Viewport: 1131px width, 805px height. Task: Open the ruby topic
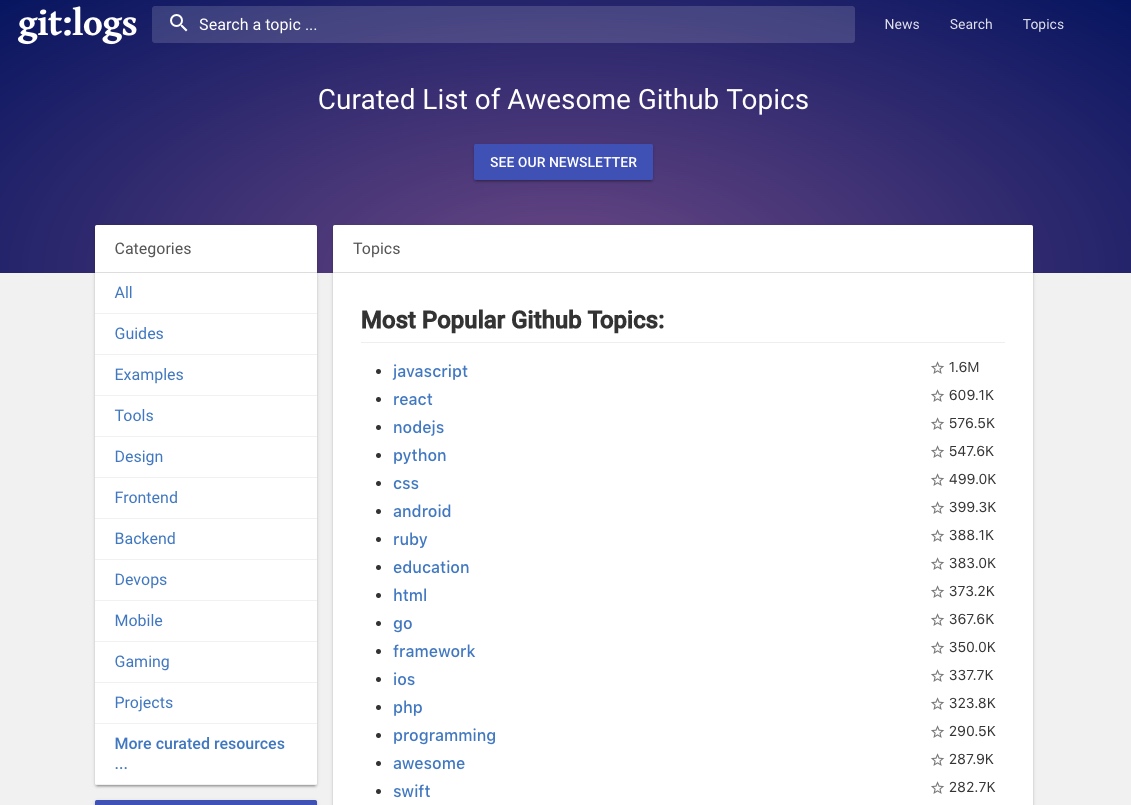pyautogui.click(x=410, y=540)
